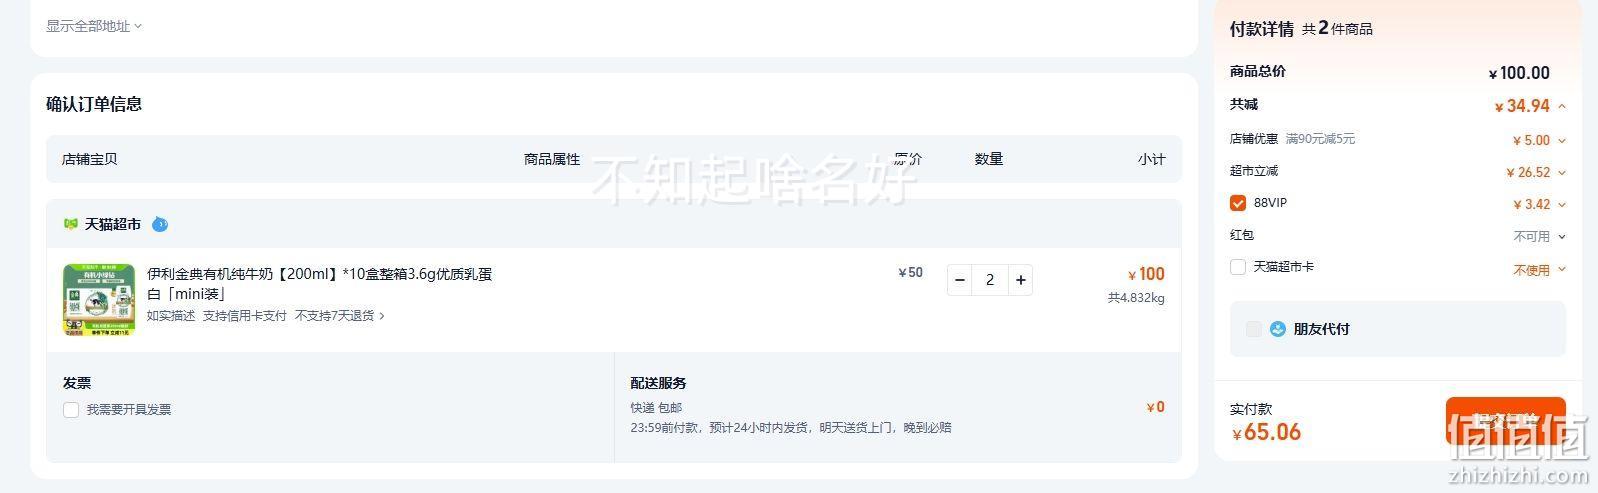The image size is (1598, 493).
Task: Expand 店铺优惠 5.00 discount options
Action: click(1562, 141)
